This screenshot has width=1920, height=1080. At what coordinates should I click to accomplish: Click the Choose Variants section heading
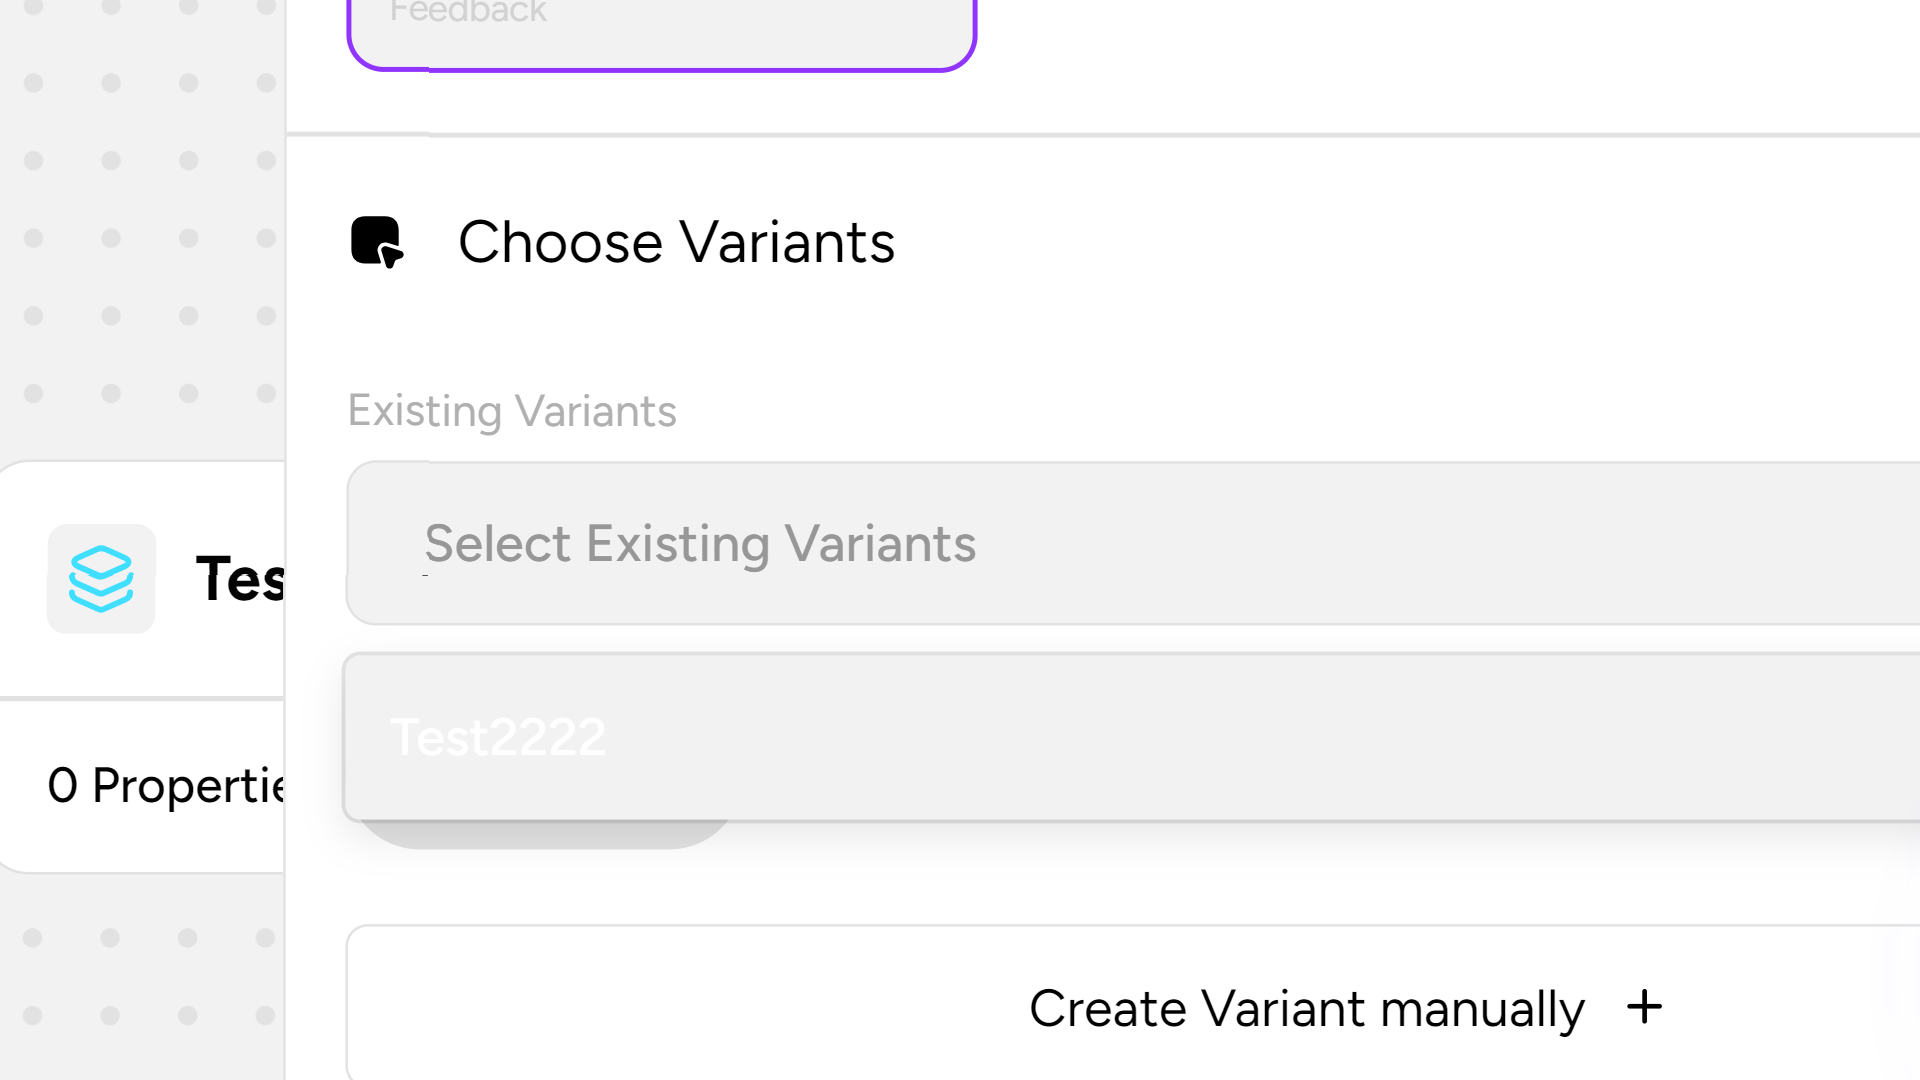[x=676, y=242]
